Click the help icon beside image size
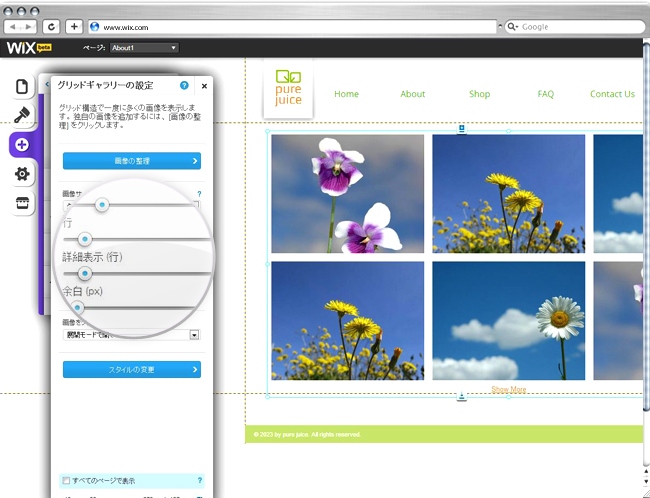 (199, 194)
